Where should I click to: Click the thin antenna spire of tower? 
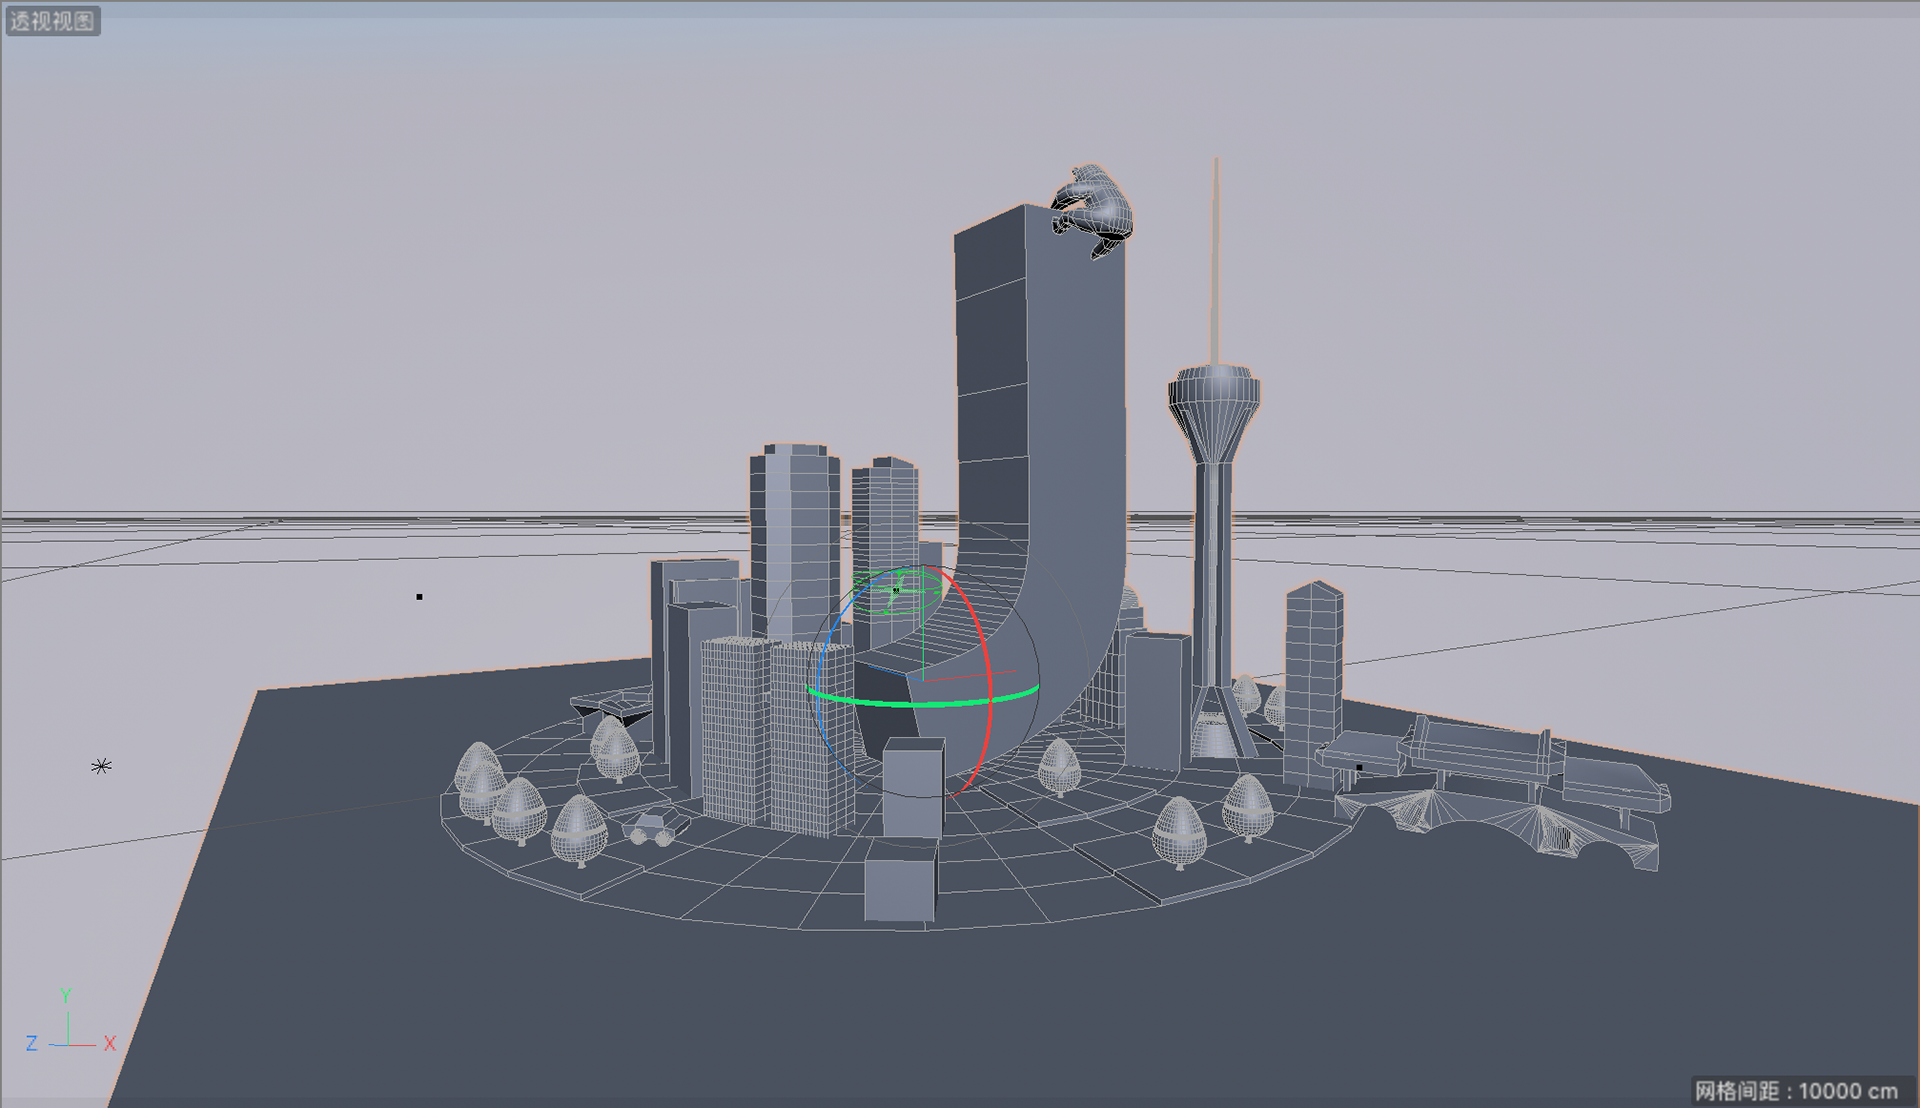coord(1216,260)
